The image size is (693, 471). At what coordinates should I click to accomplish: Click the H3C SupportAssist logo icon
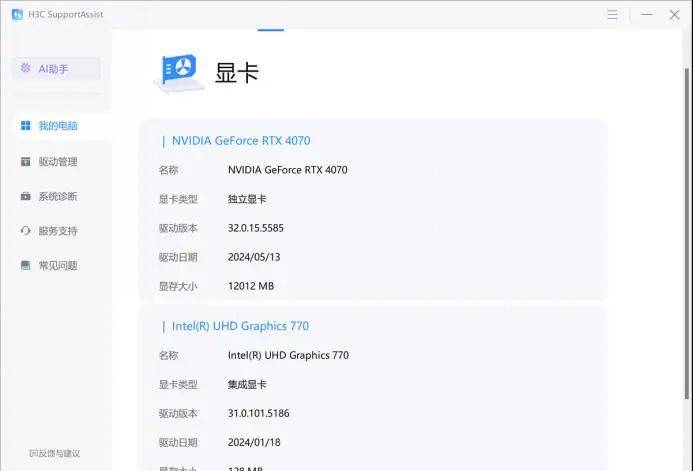pyautogui.click(x=17, y=15)
